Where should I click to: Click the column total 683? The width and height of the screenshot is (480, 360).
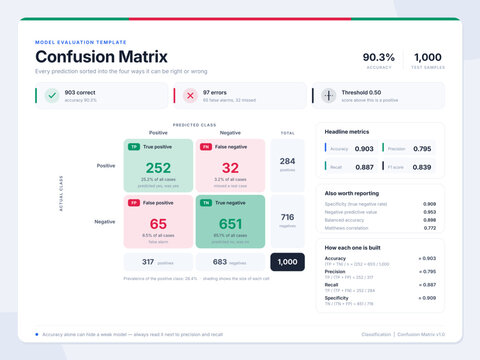click(220, 262)
